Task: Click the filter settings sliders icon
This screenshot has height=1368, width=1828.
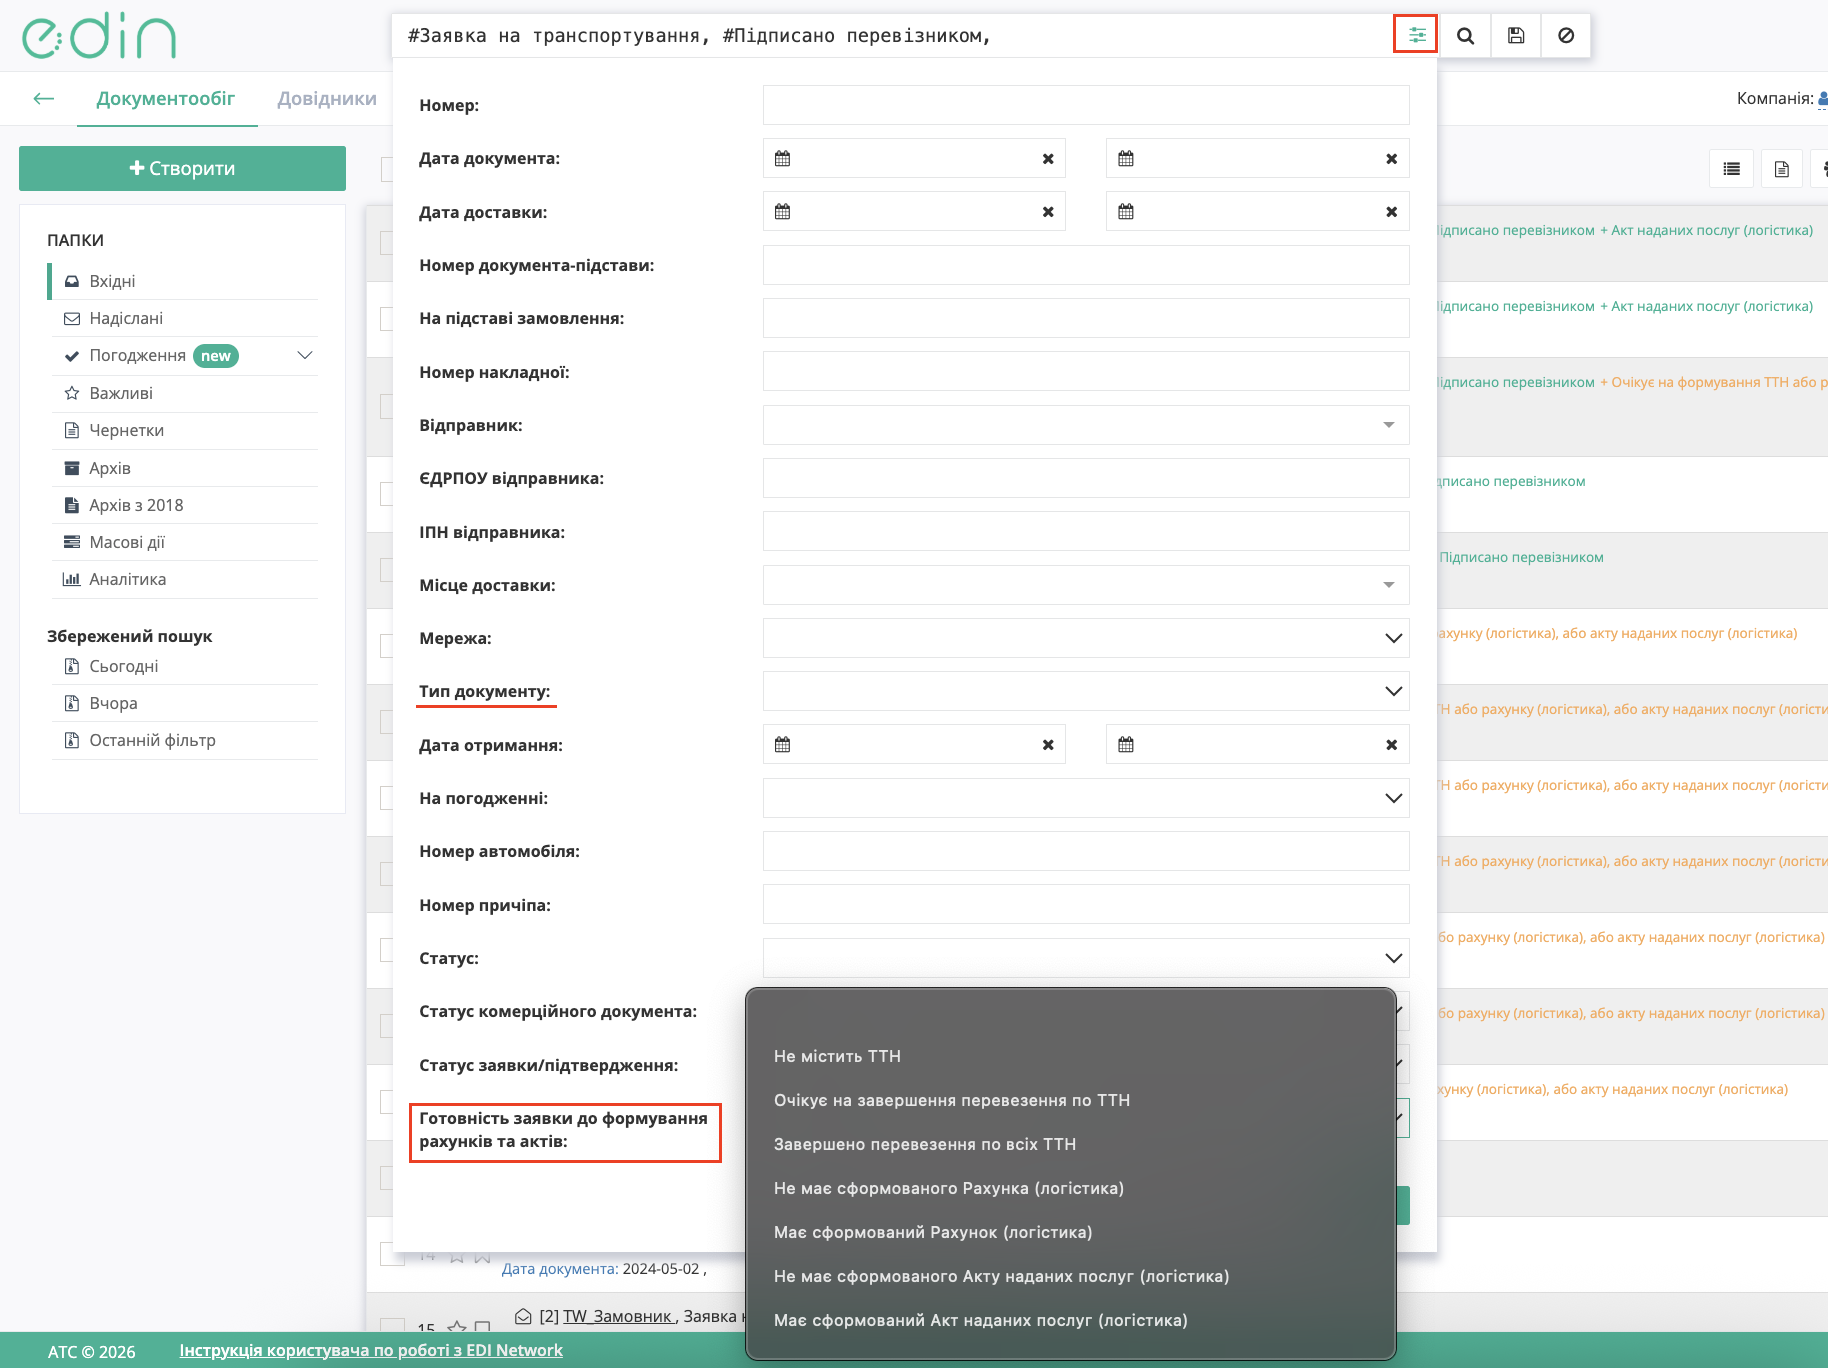Action: (x=1416, y=35)
